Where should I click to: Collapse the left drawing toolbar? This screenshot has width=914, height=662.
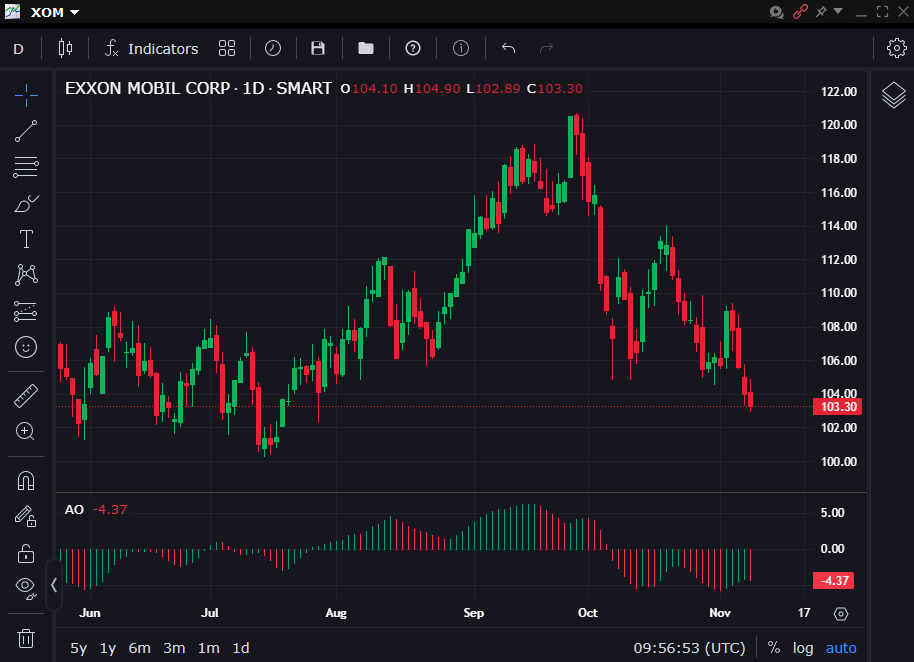tap(54, 585)
